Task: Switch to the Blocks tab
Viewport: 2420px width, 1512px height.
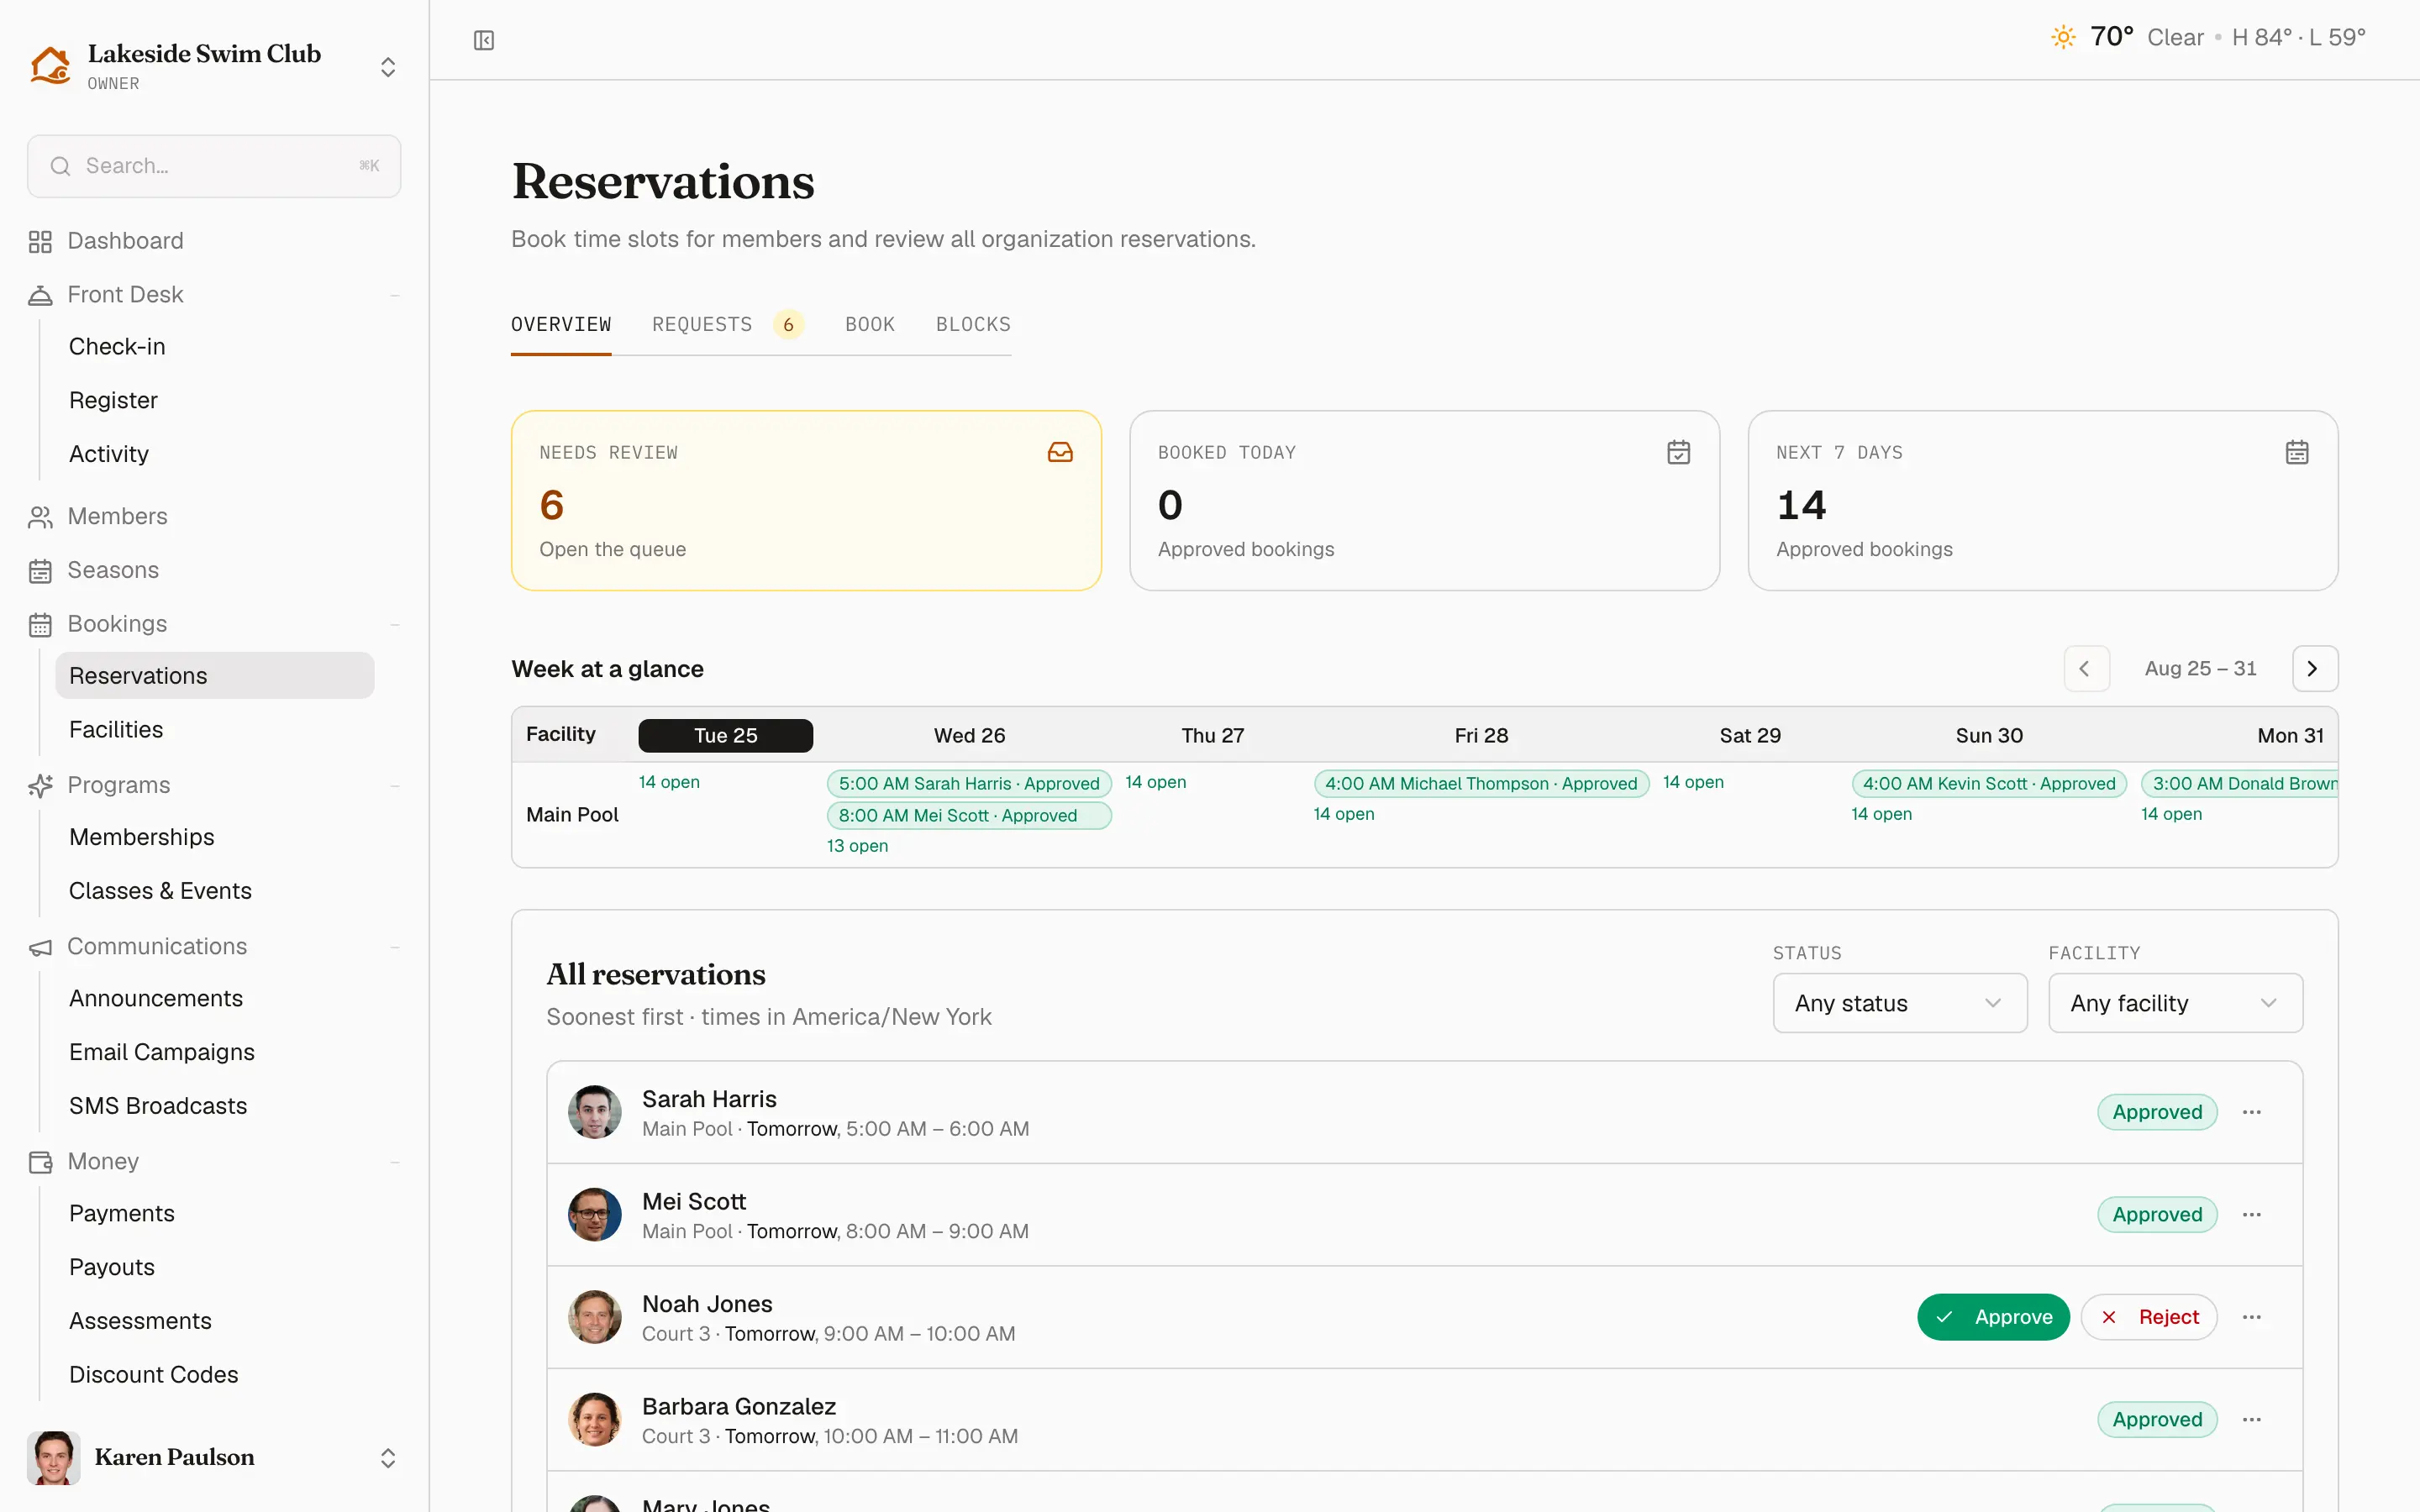Action: [973, 325]
